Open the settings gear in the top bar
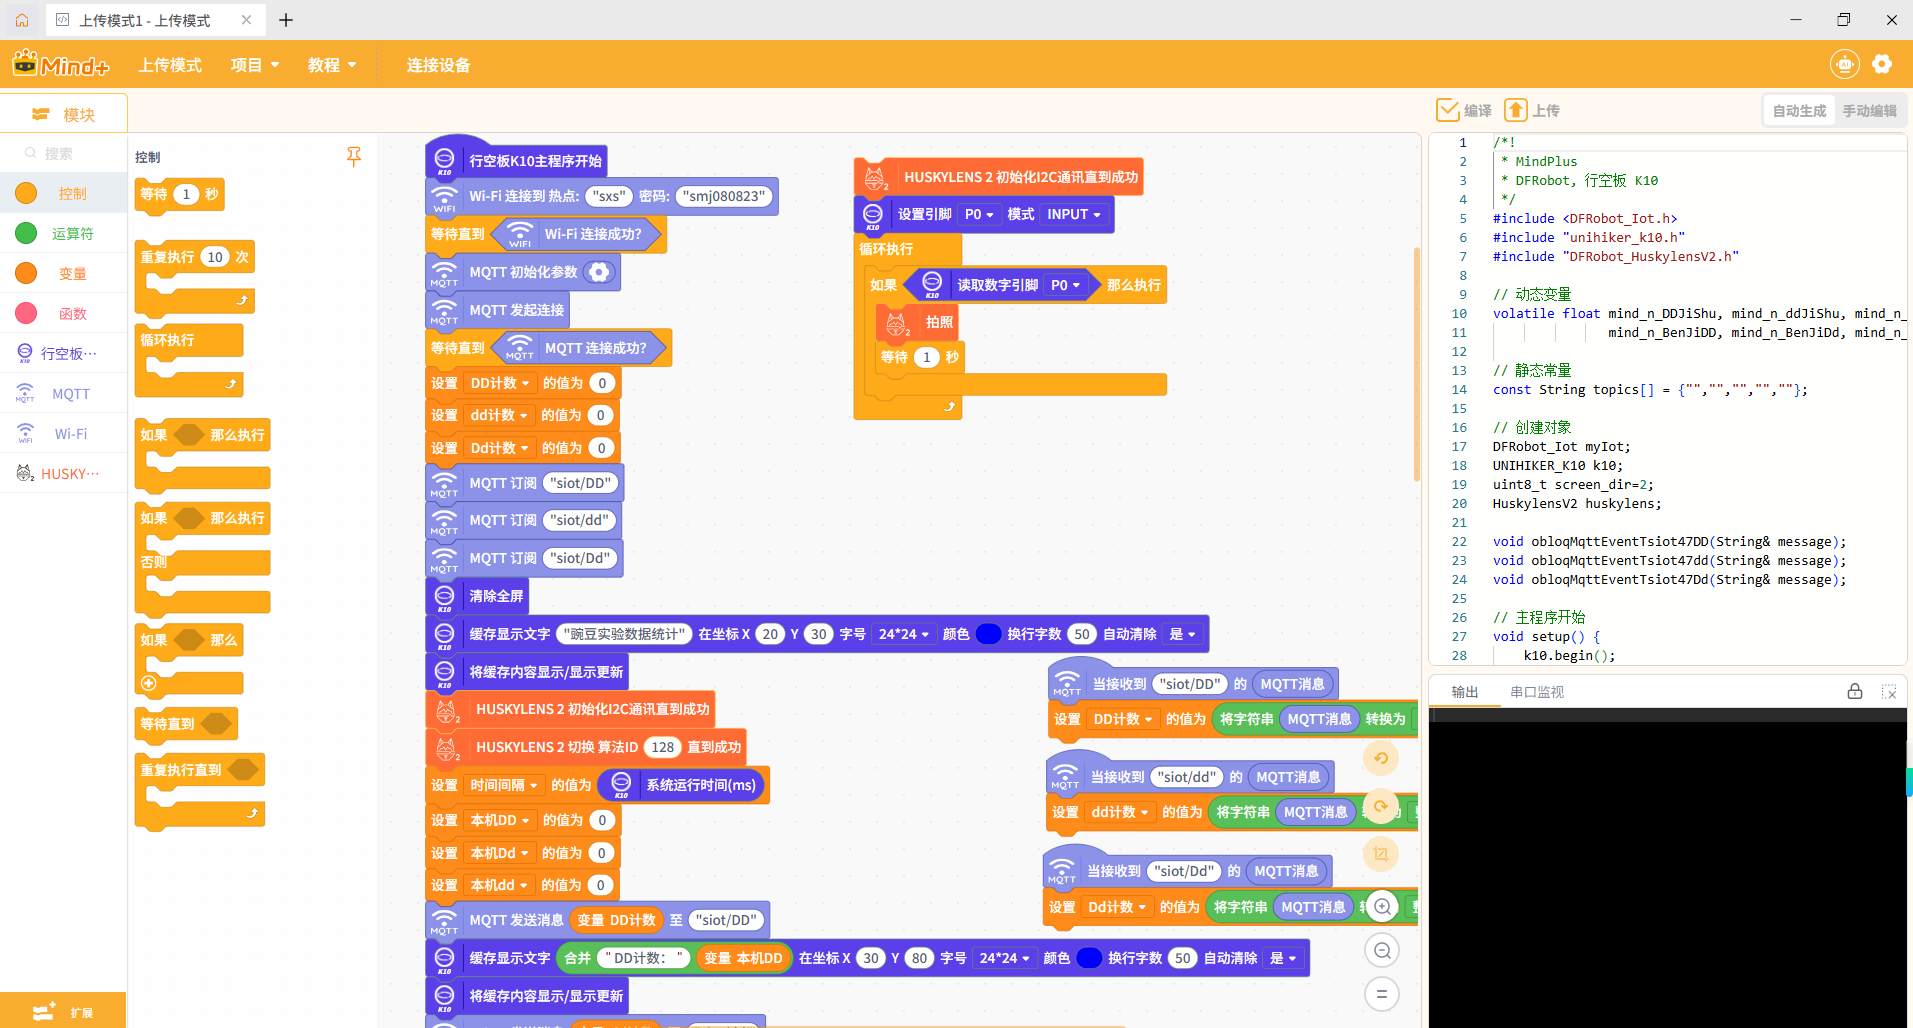 click(x=1882, y=64)
